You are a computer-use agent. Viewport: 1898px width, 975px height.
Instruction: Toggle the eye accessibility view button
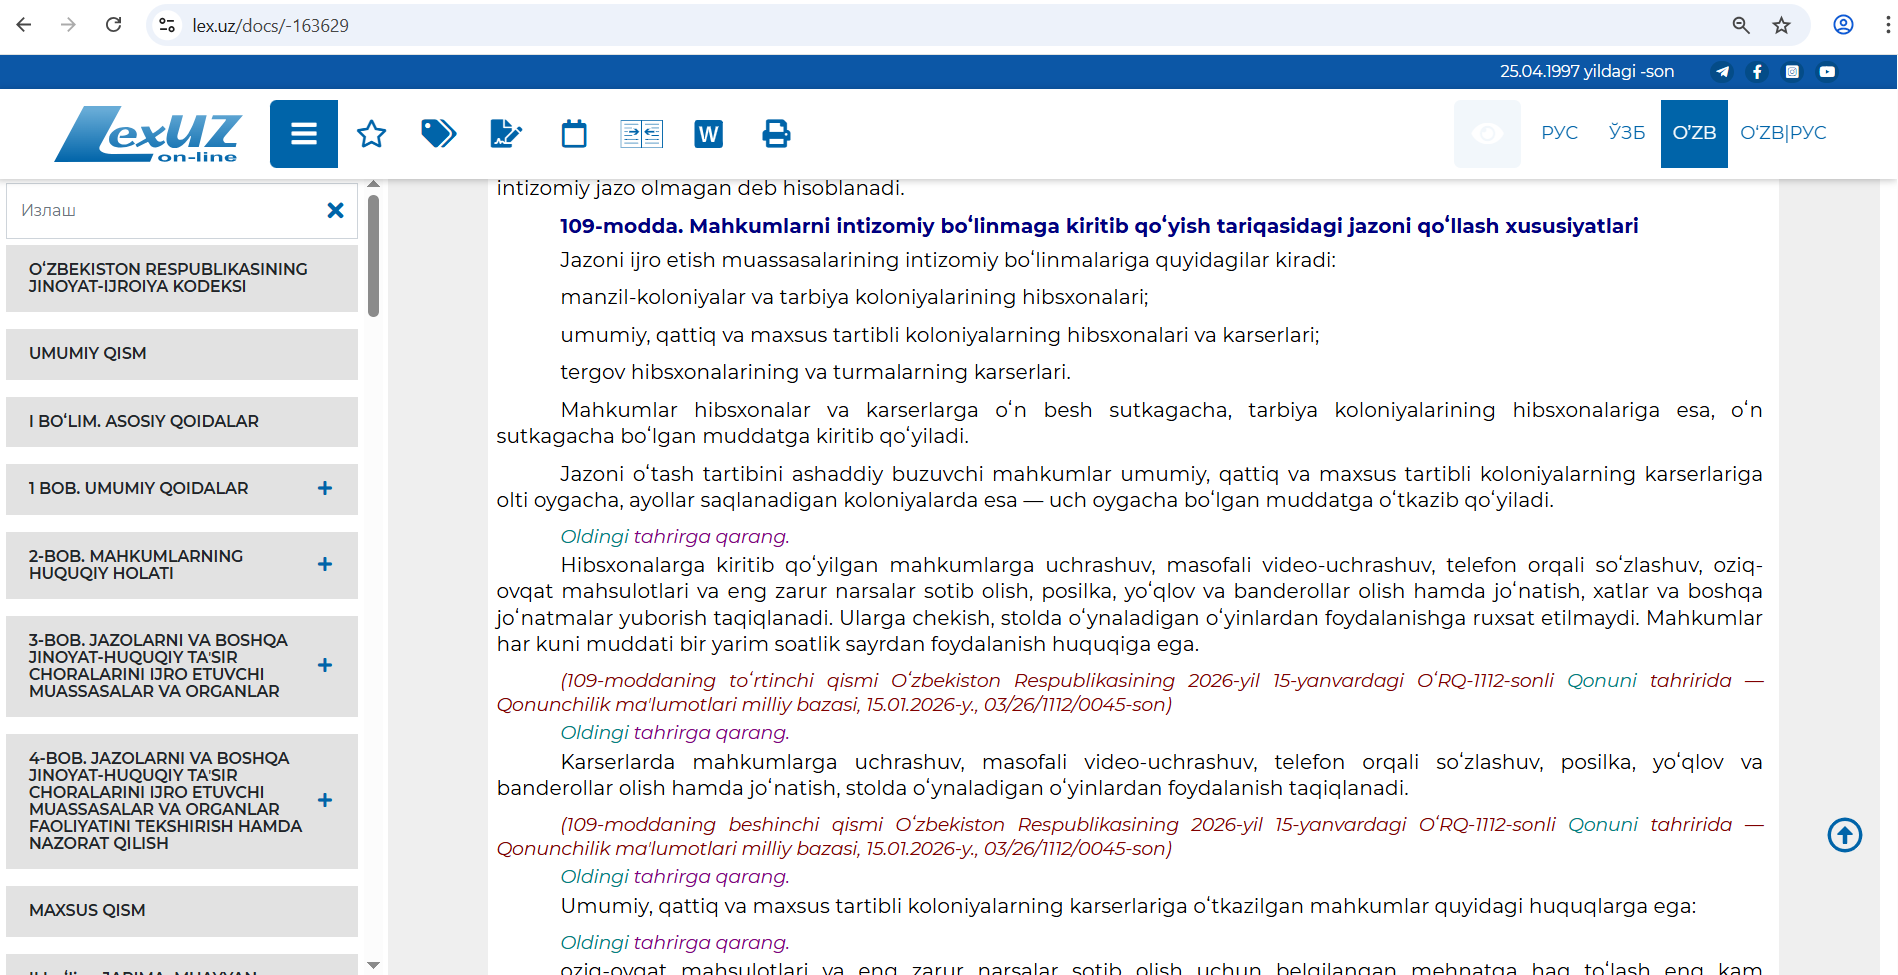pyautogui.click(x=1487, y=134)
